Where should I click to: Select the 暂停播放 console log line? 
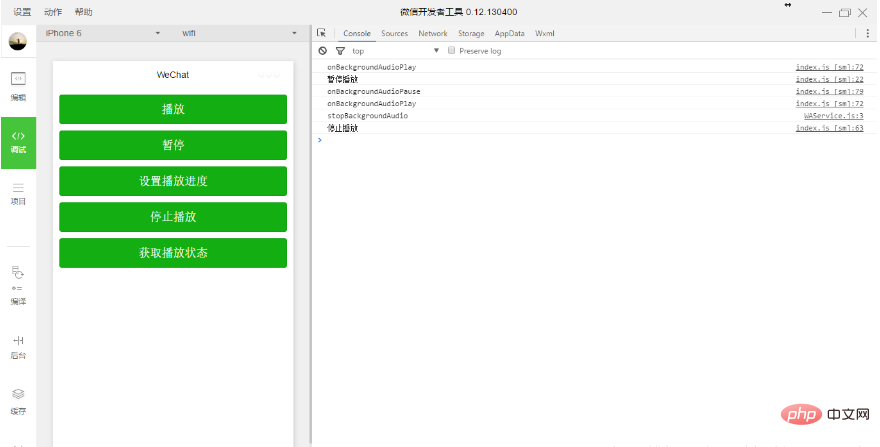click(x=342, y=79)
